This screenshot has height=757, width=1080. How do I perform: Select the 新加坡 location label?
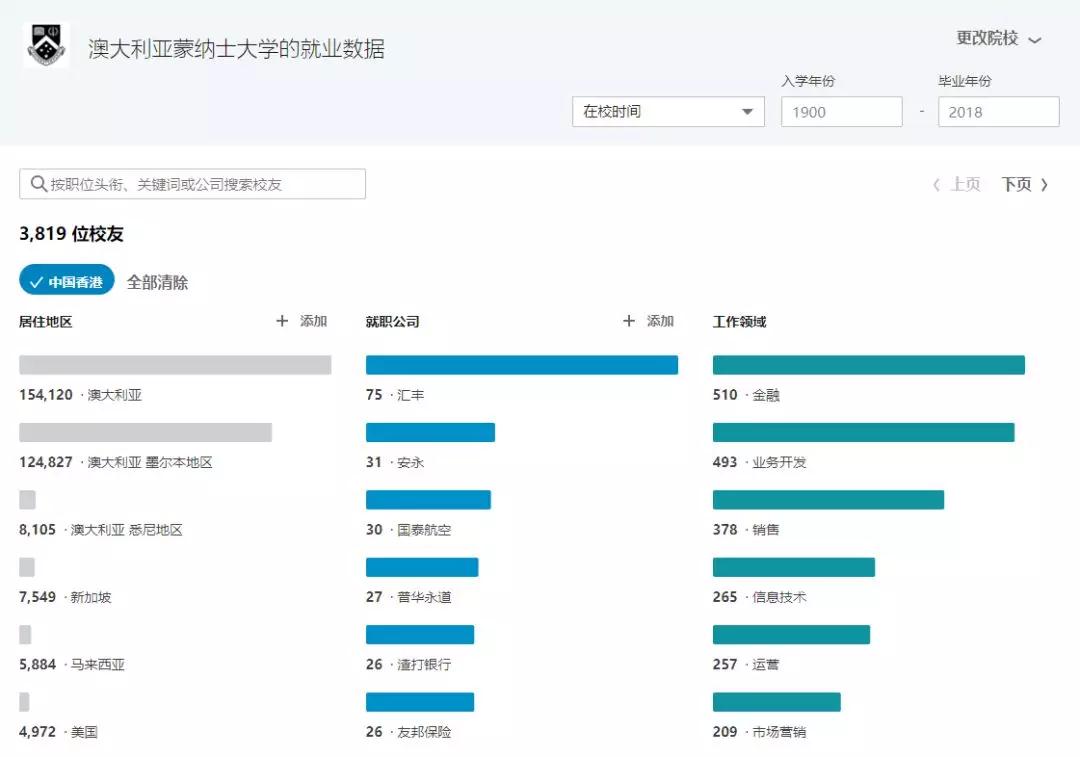(x=91, y=597)
